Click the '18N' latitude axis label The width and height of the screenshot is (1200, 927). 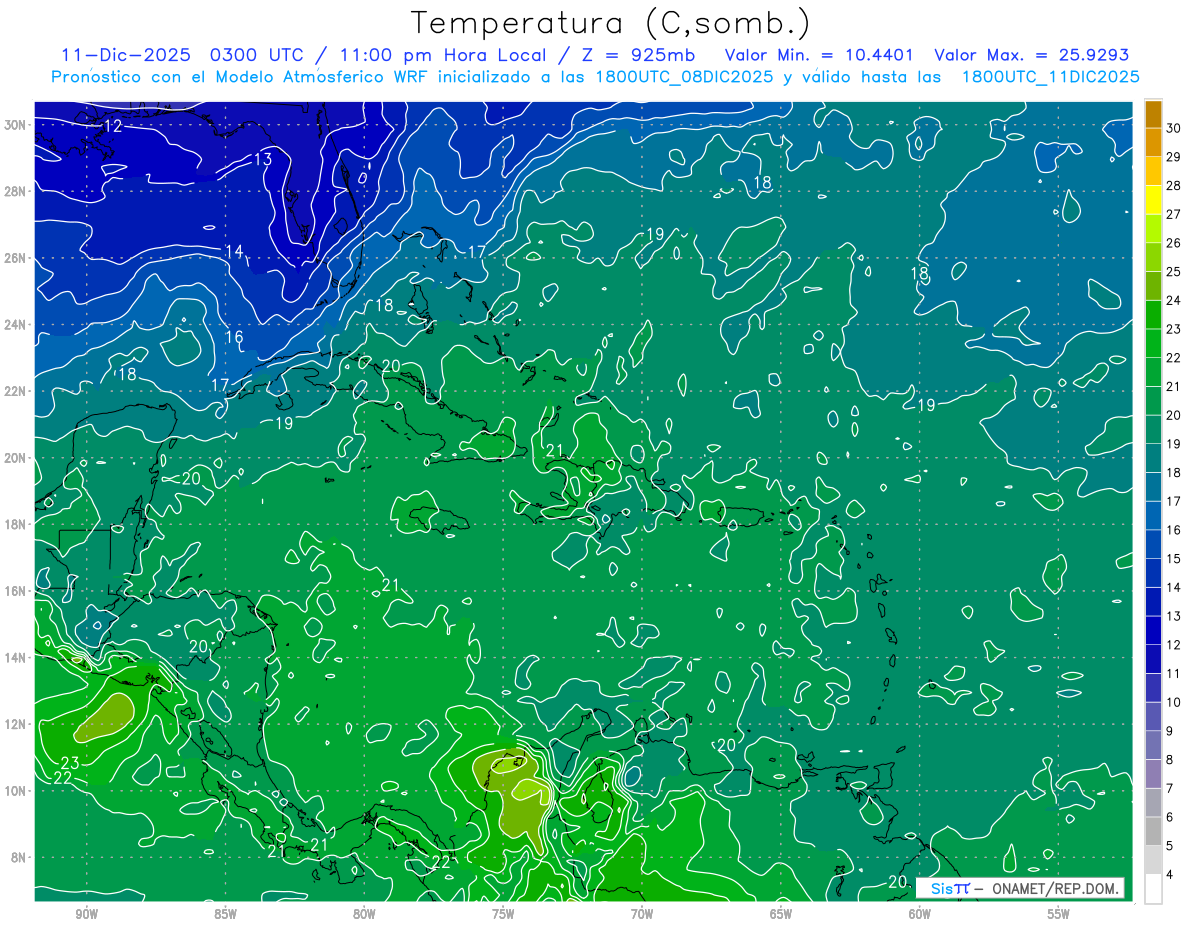click(16, 524)
